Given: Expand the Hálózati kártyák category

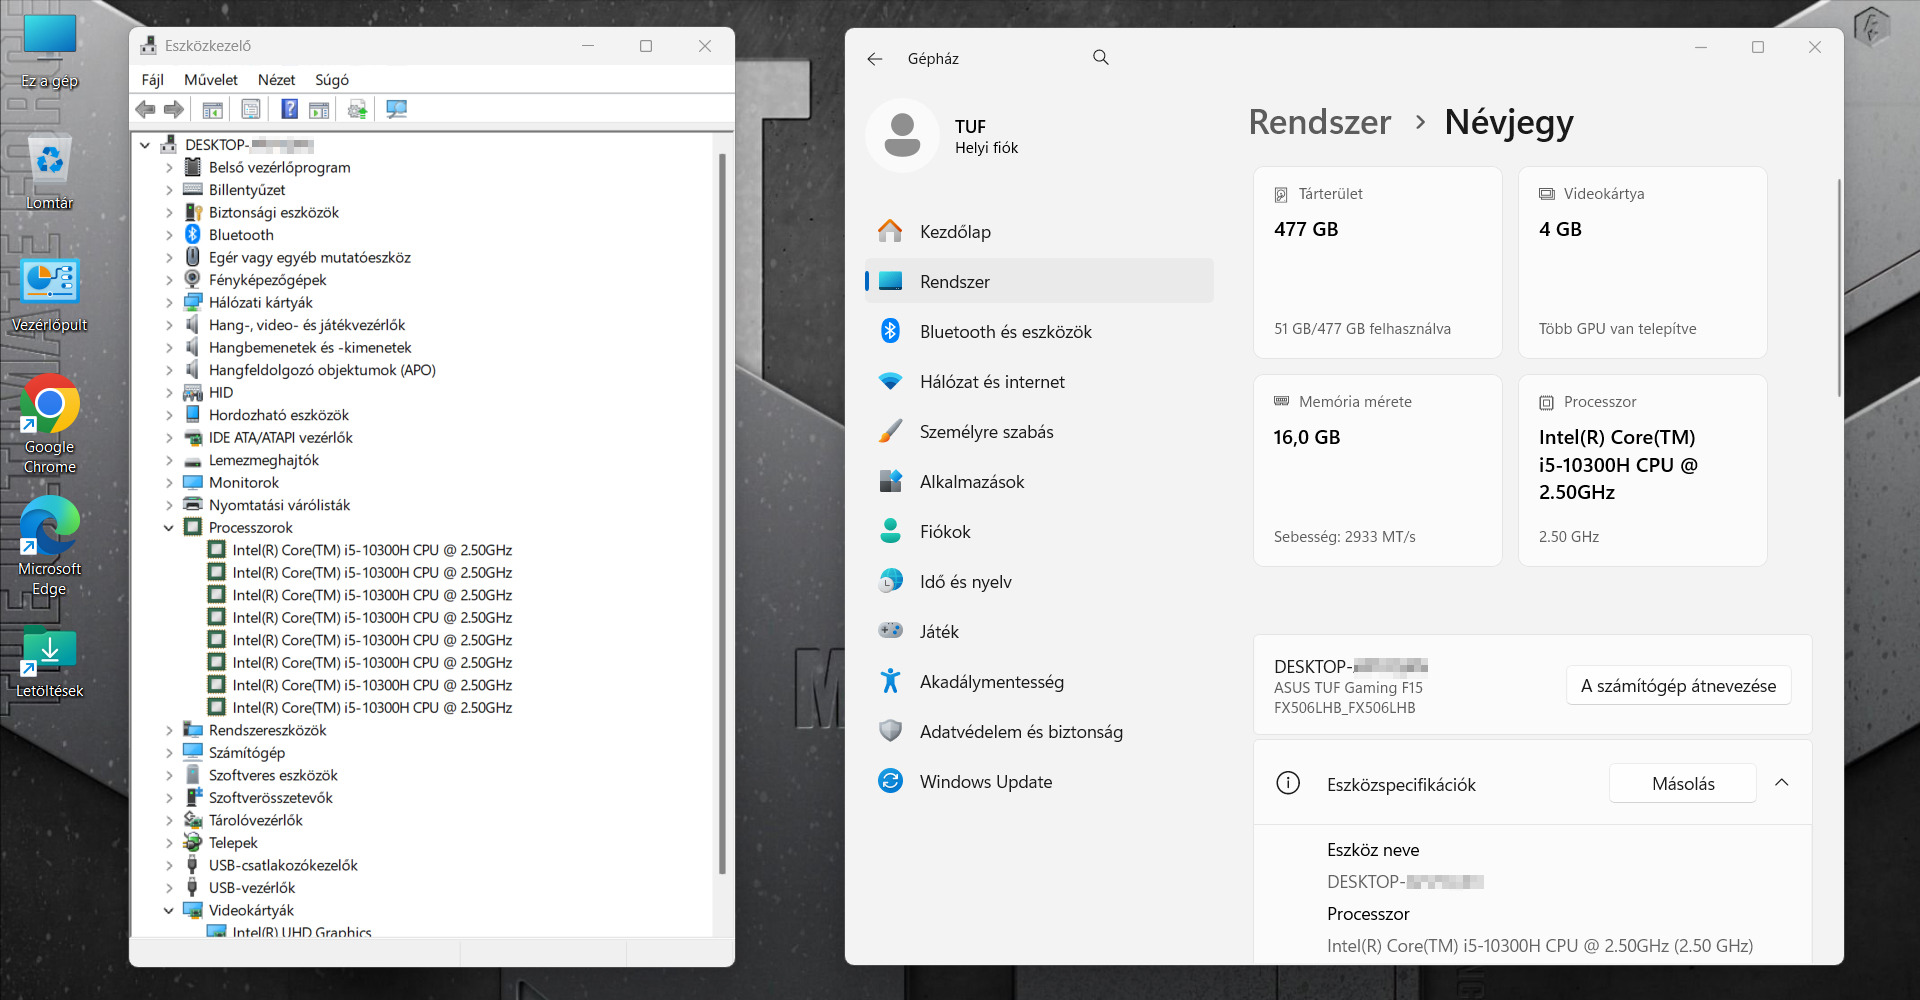Looking at the screenshot, I should pyautogui.click(x=169, y=303).
